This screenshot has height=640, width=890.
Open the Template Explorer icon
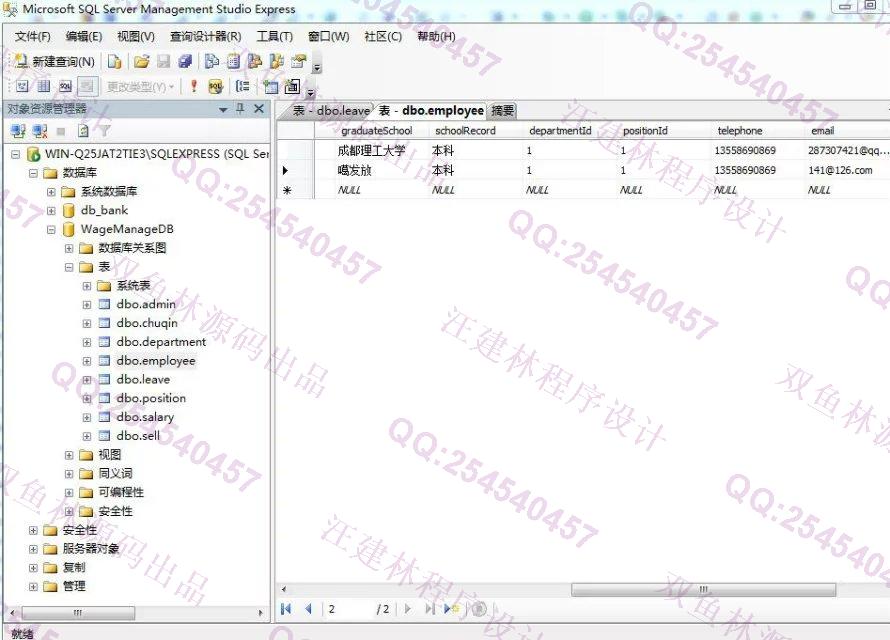(x=276, y=61)
